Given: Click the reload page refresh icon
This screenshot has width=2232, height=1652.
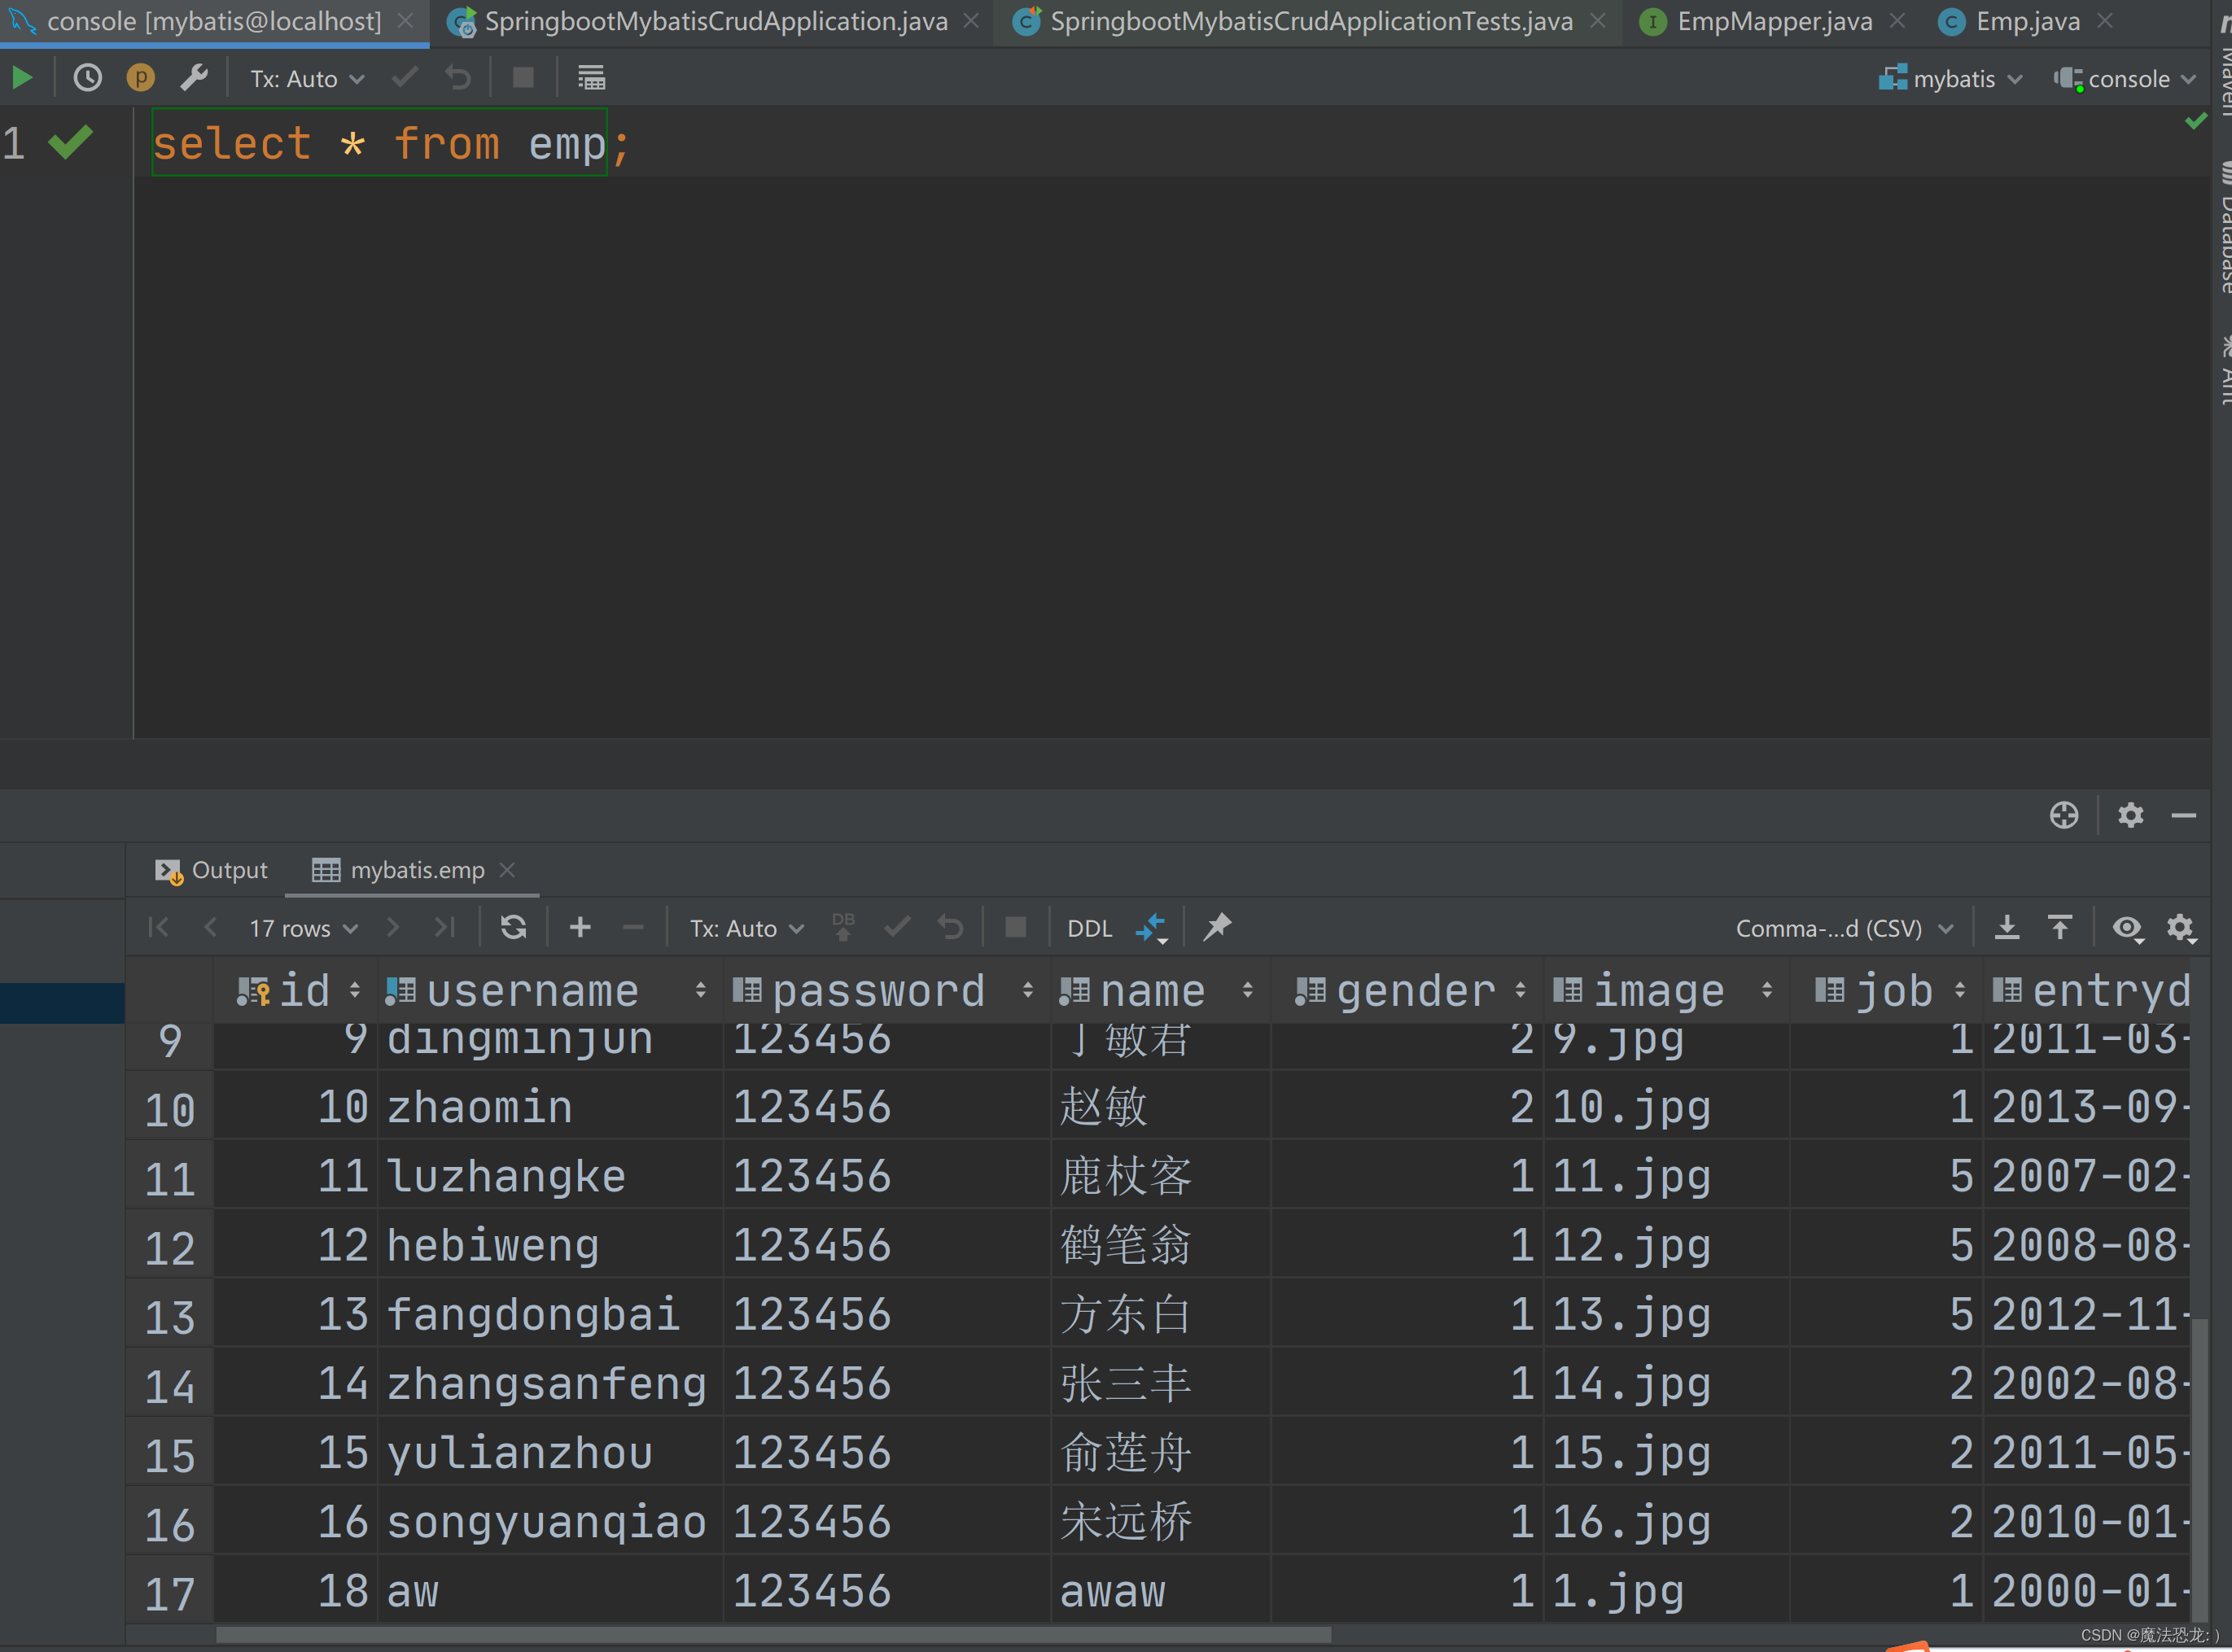Looking at the screenshot, I should click(x=513, y=928).
